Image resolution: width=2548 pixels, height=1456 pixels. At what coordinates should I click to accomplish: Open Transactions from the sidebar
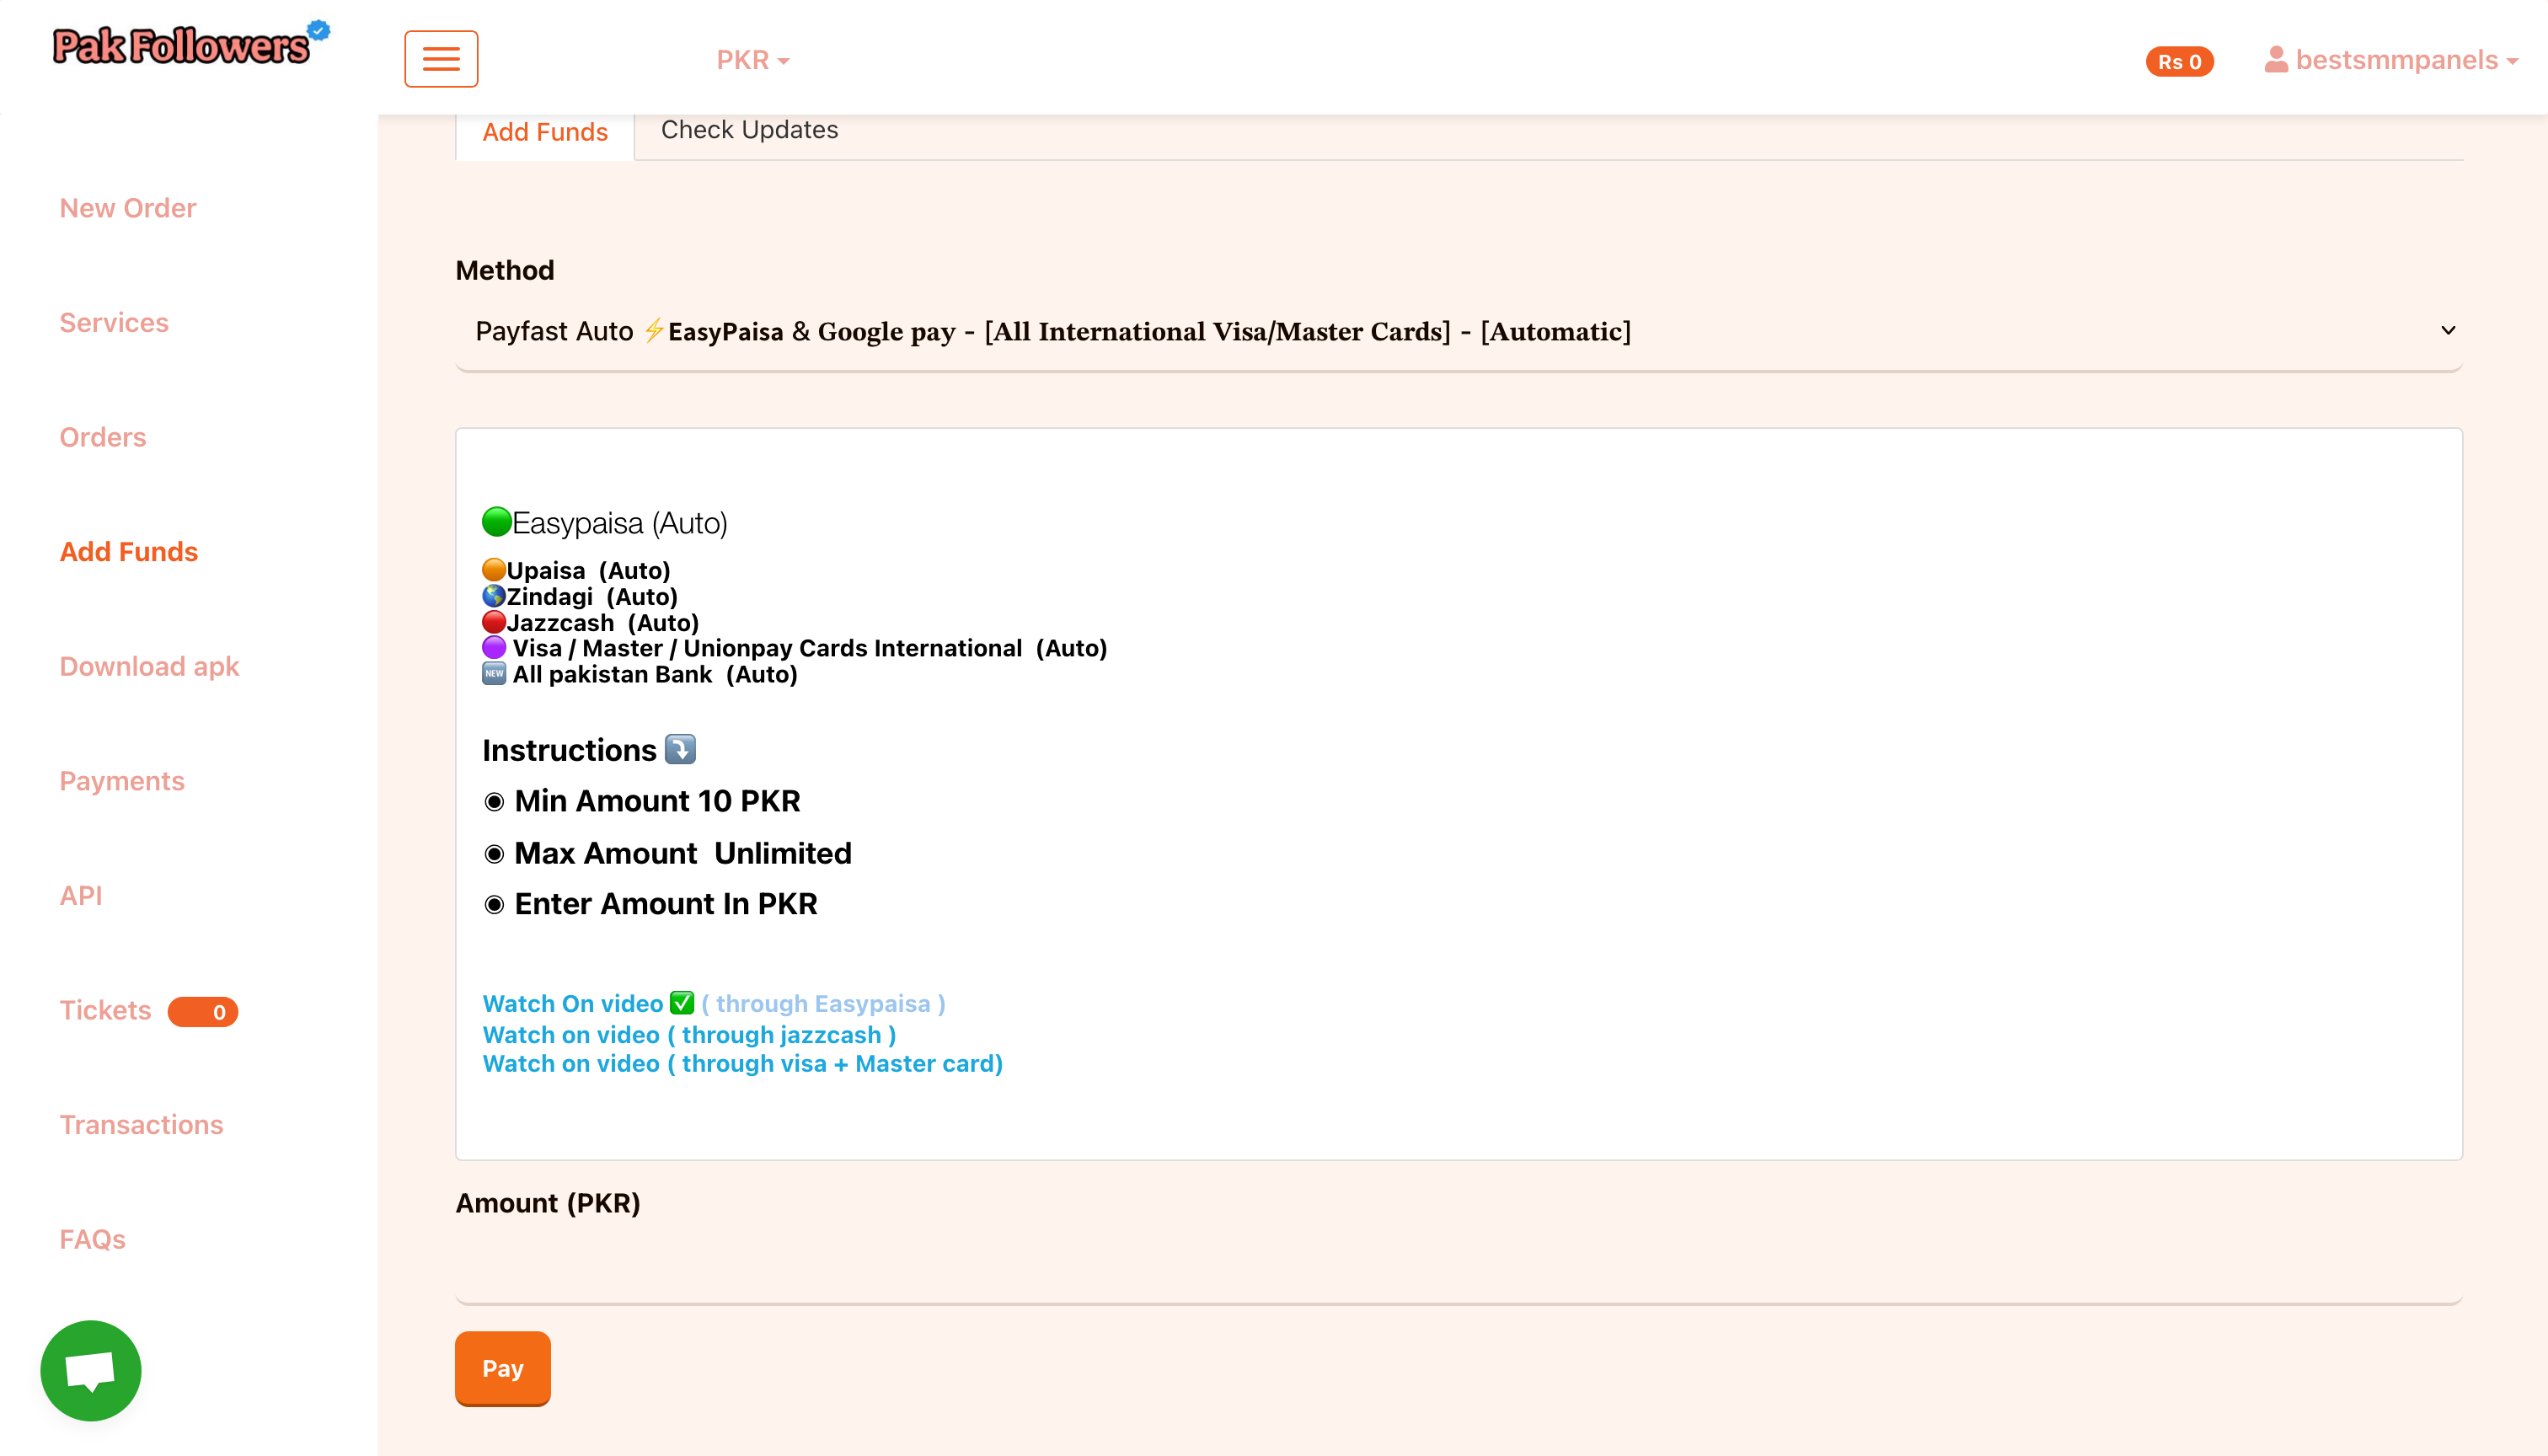[x=141, y=1125]
